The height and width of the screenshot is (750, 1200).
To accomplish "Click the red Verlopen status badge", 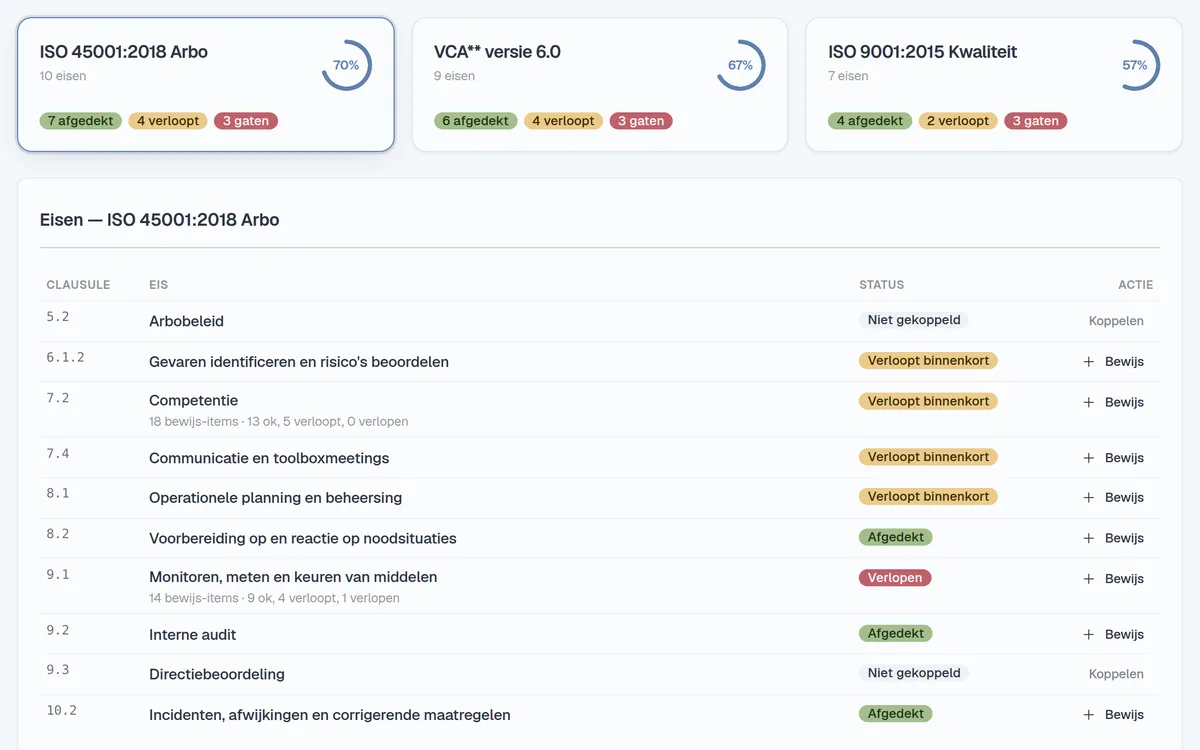I will click(895, 578).
